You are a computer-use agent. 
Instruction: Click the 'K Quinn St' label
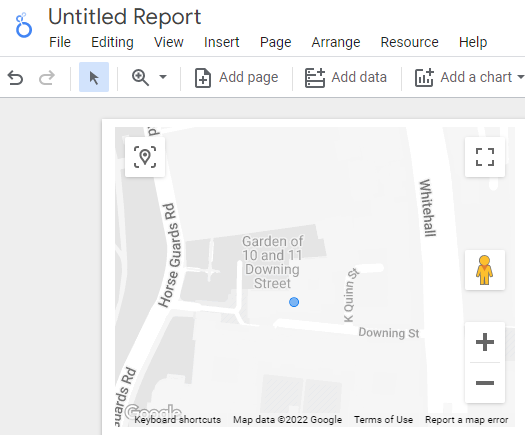[351, 295]
